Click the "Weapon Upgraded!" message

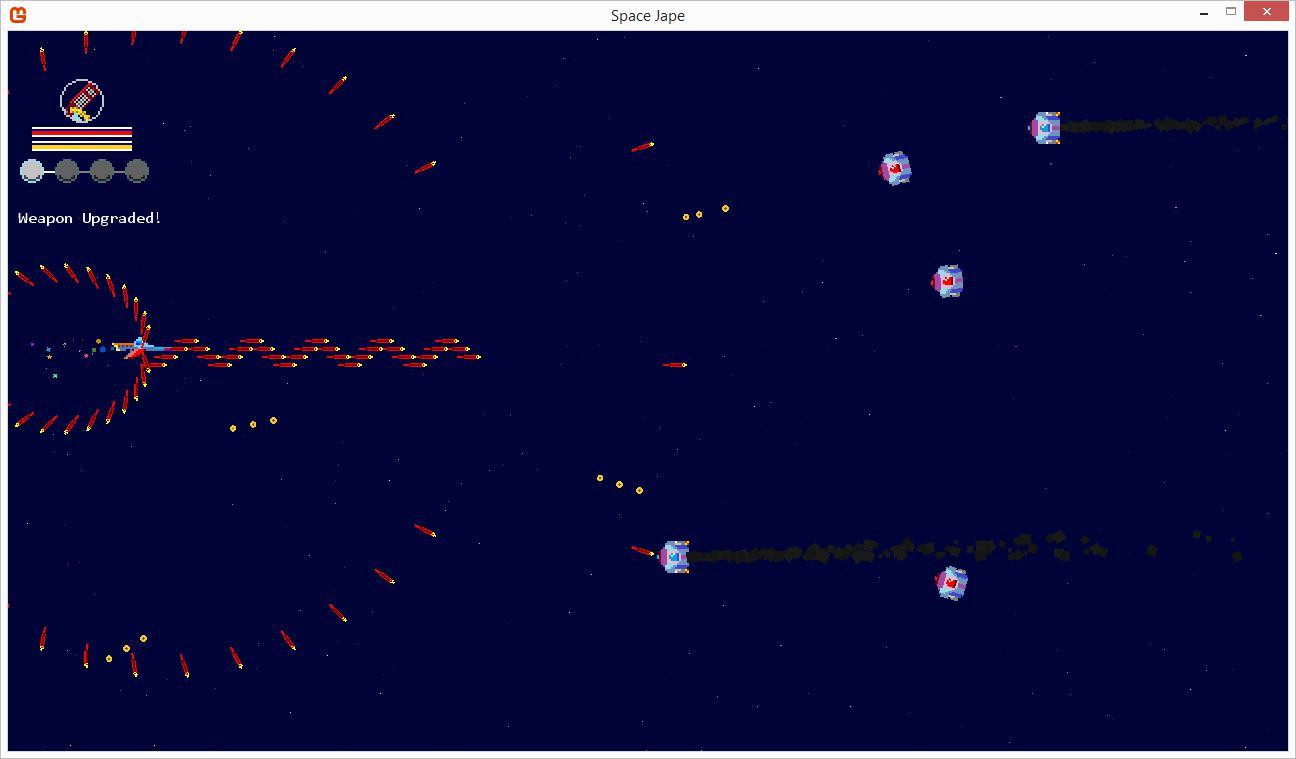[90, 218]
